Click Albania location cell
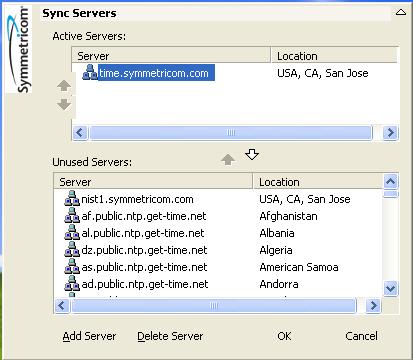413x360 pixels. pyautogui.click(x=277, y=233)
